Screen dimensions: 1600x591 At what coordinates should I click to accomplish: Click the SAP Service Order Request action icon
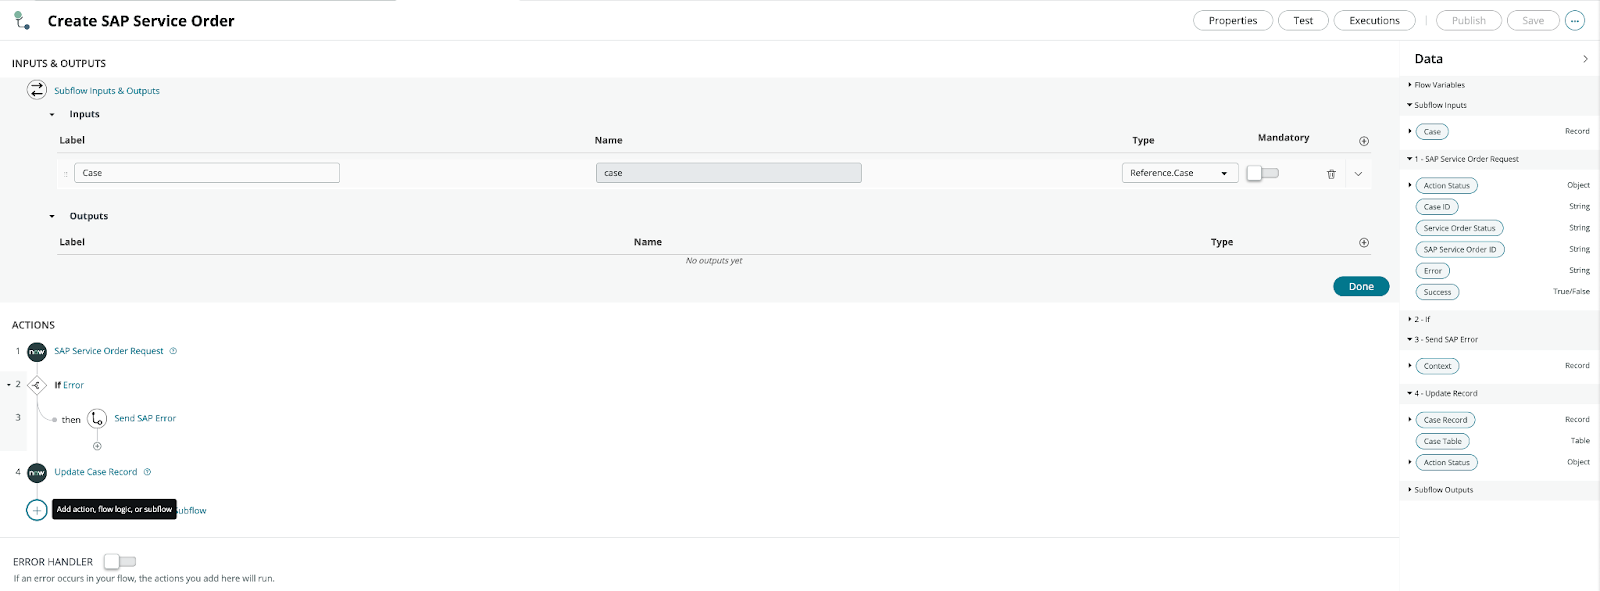tap(37, 352)
